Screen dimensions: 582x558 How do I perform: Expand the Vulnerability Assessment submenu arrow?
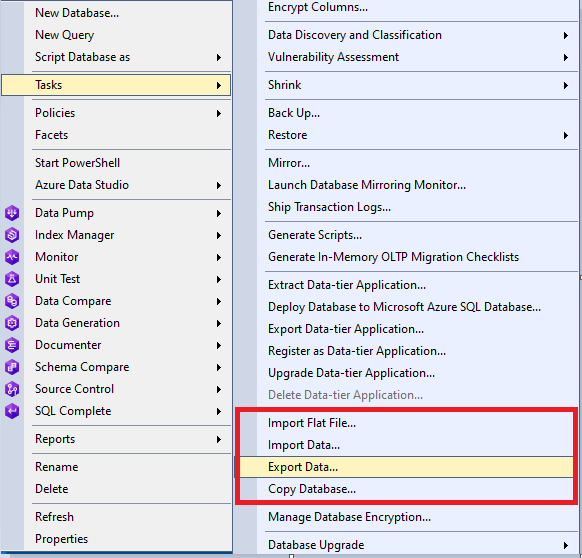tap(566, 58)
